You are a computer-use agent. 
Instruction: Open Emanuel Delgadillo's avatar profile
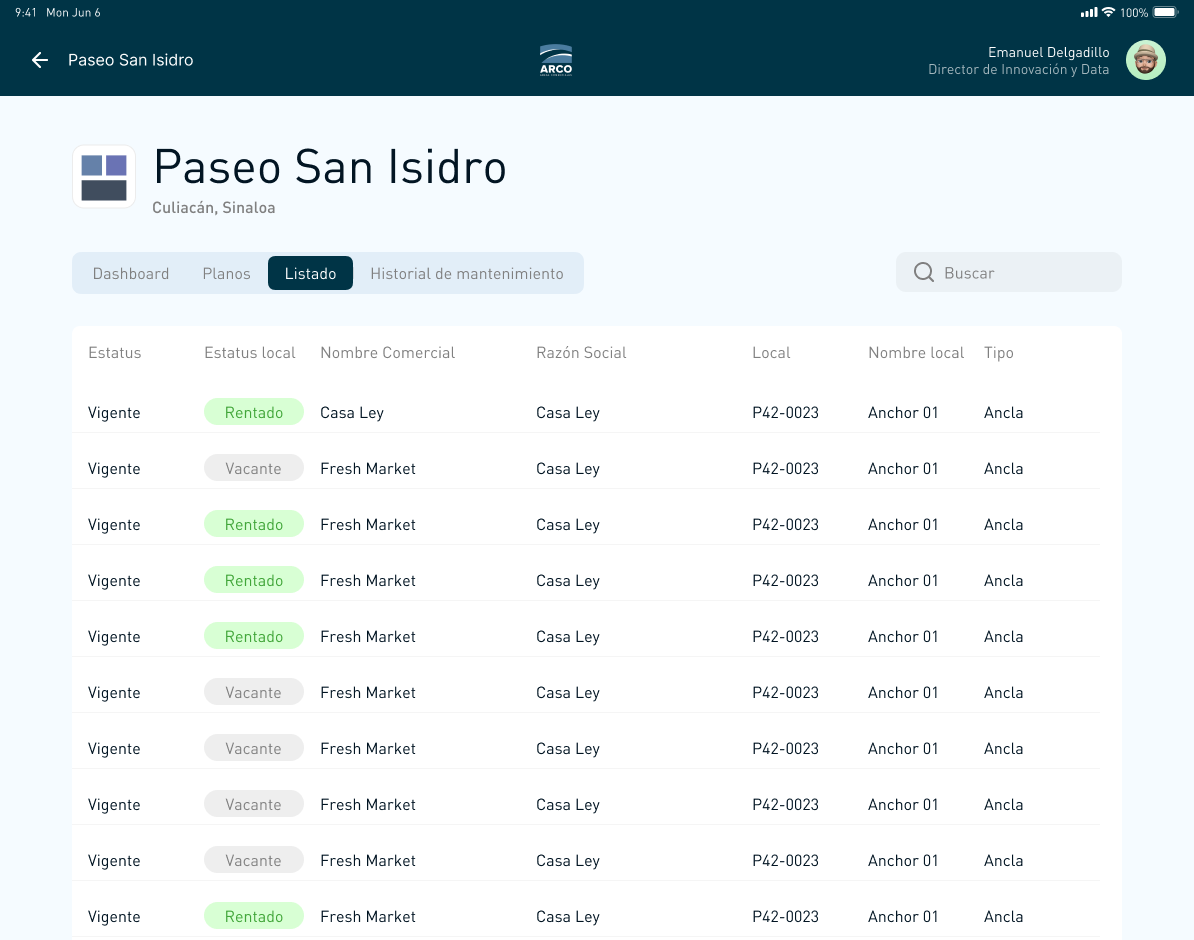pos(1146,60)
